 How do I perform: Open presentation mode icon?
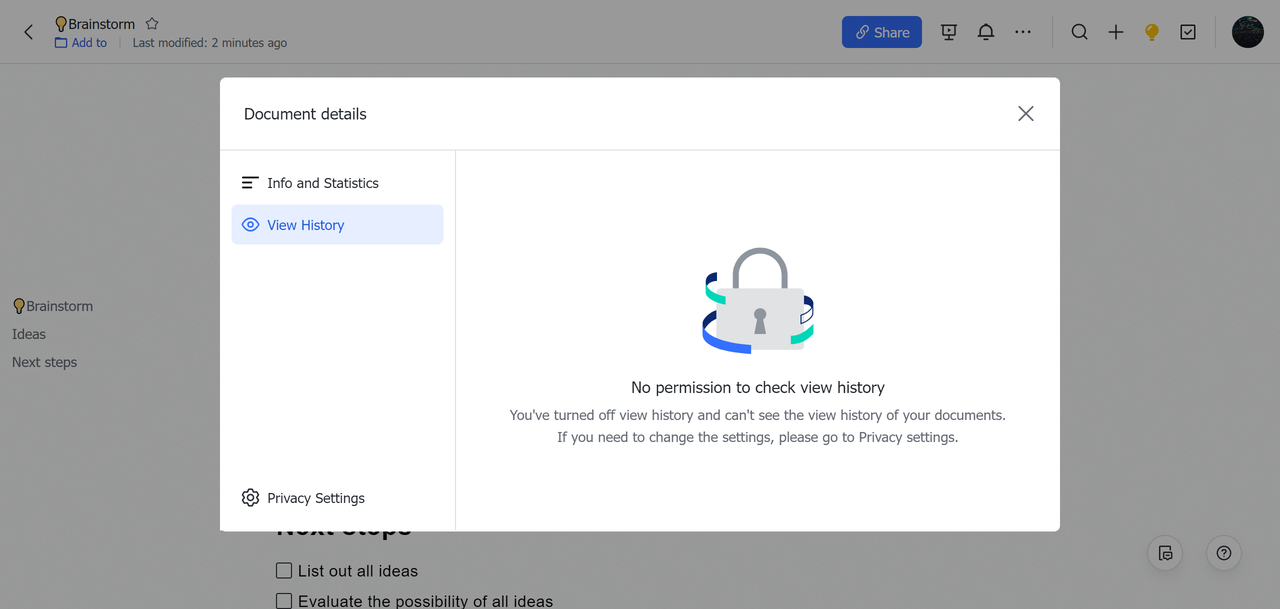click(949, 32)
